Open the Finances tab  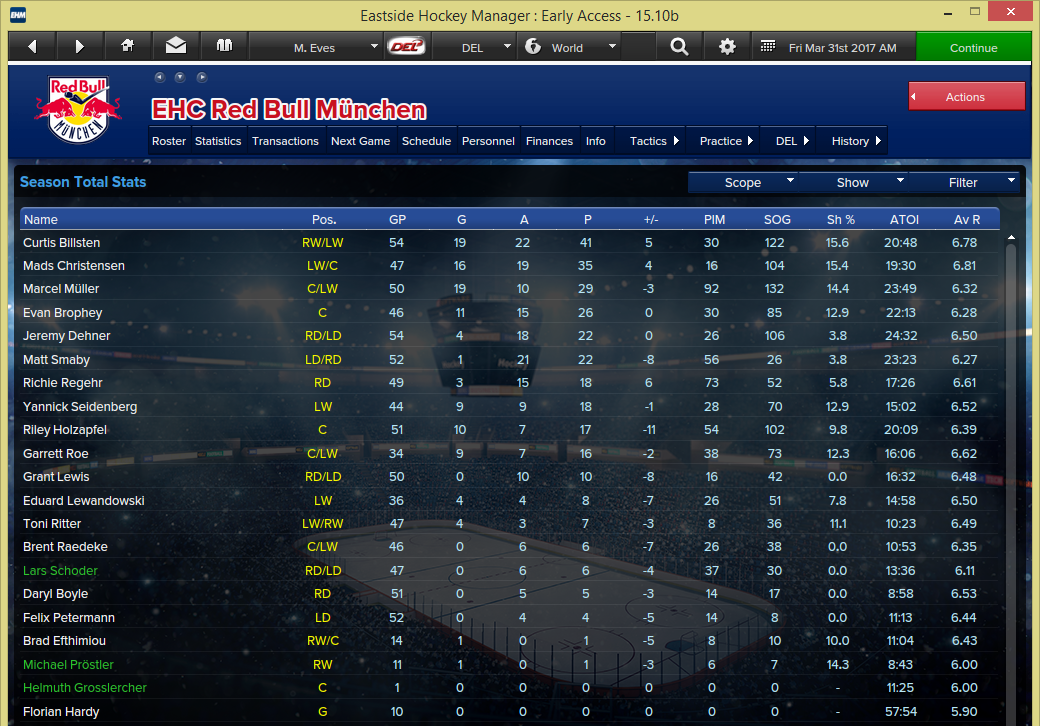click(x=549, y=141)
